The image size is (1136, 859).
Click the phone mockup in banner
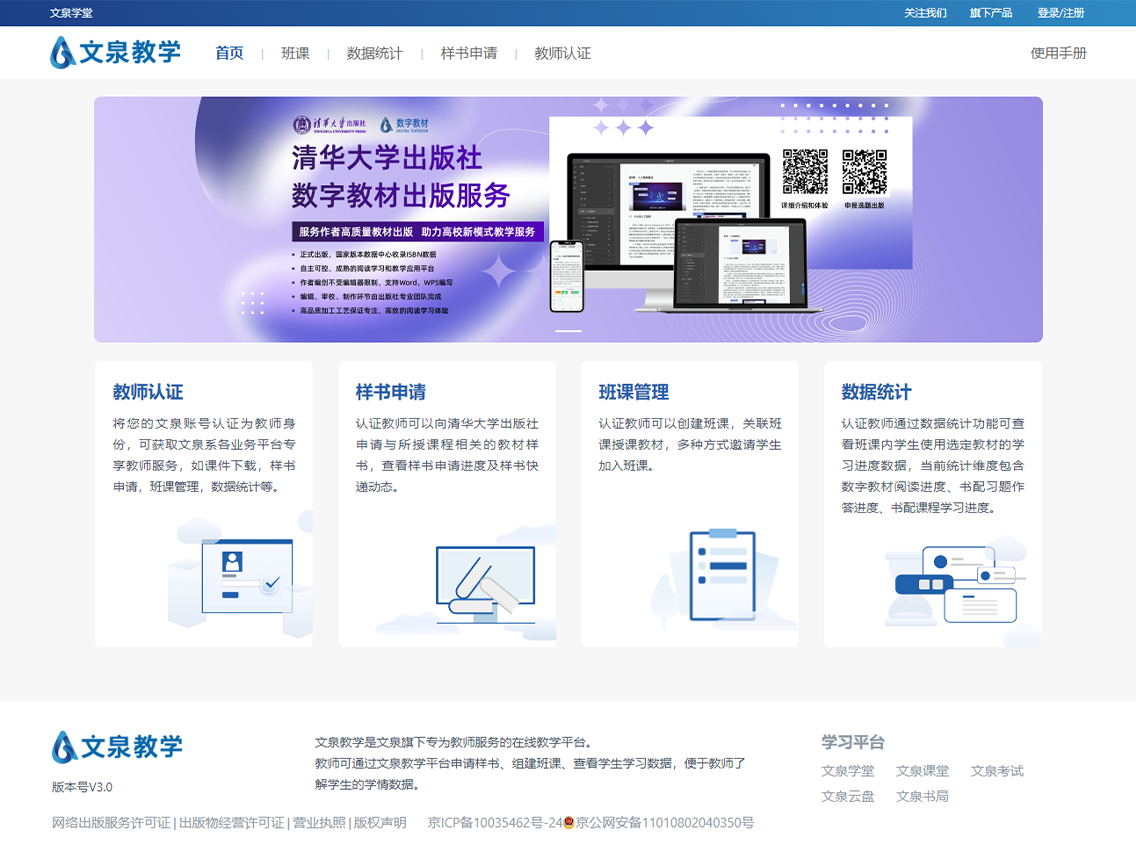pyautogui.click(x=567, y=276)
